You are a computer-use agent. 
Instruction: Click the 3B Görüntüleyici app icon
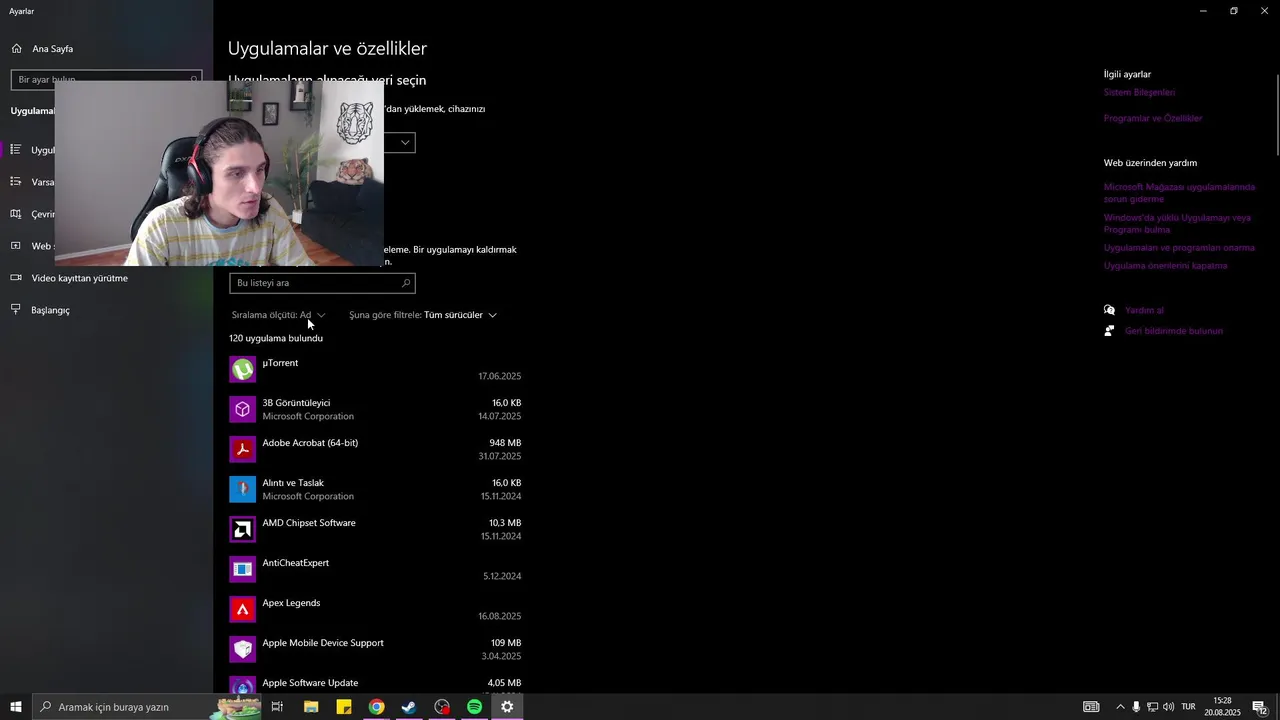[x=242, y=409]
